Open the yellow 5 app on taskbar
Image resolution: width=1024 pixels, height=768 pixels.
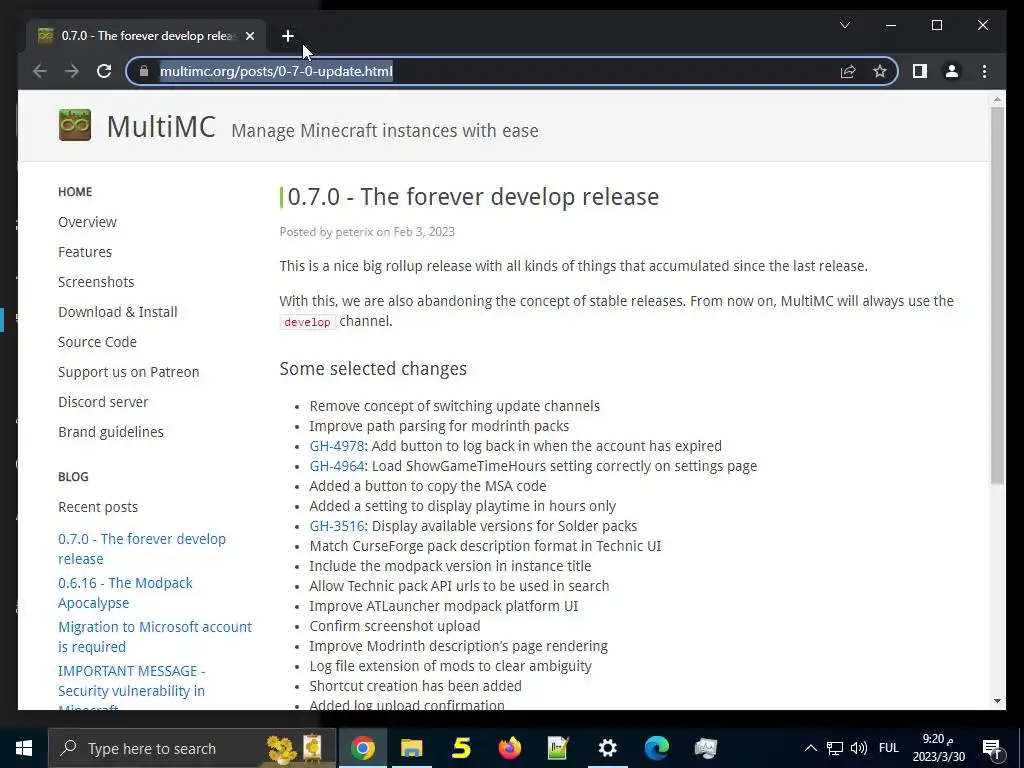click(x=461, y=748)
